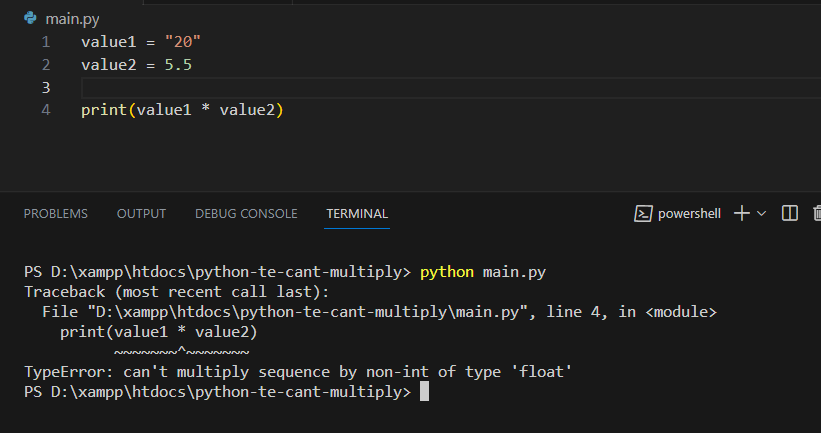Click the string "20" on line 1
The height and width of the screenshot is (433, 821).
pyautogui.click(x=183, y=42)
